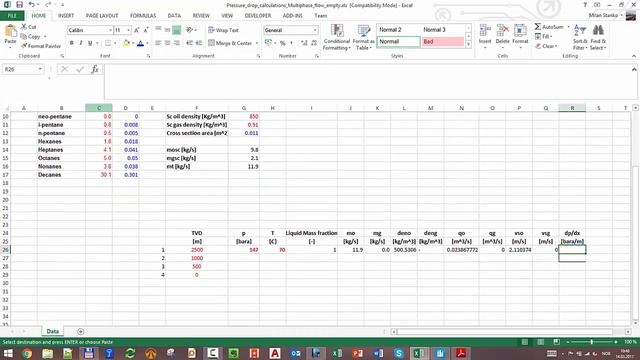Apply percent style format
Screen dimensions: 640x360
coord(282,43)
